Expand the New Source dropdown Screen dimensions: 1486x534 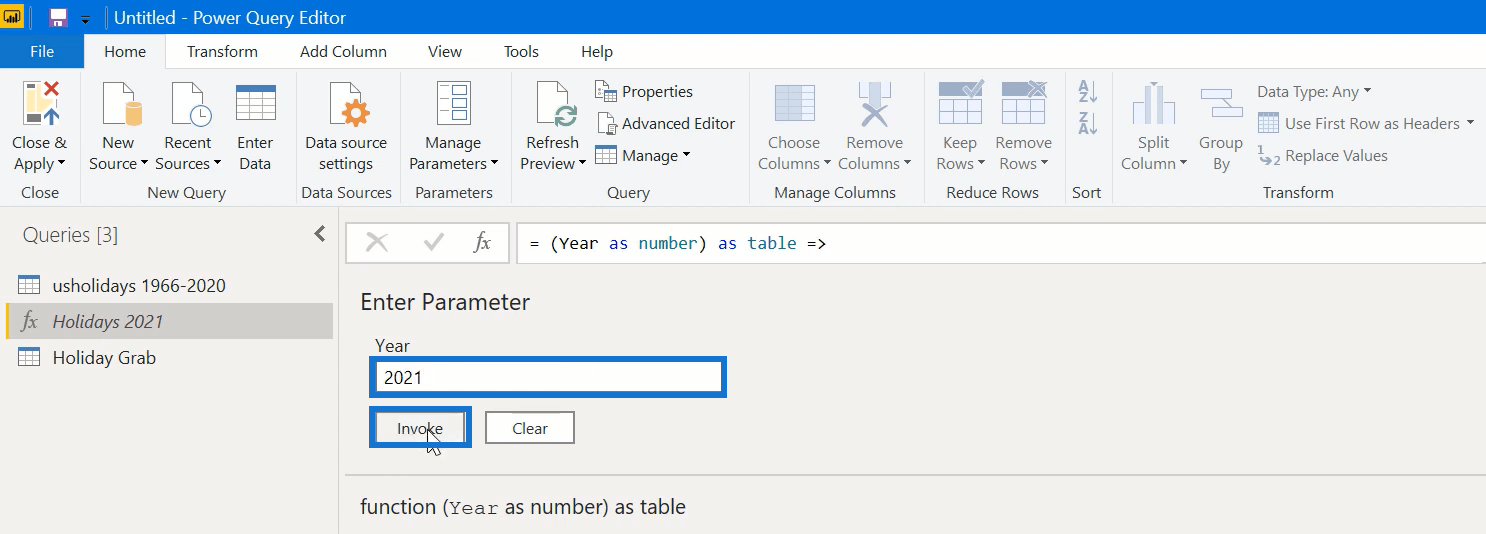(x=144, y=164)
